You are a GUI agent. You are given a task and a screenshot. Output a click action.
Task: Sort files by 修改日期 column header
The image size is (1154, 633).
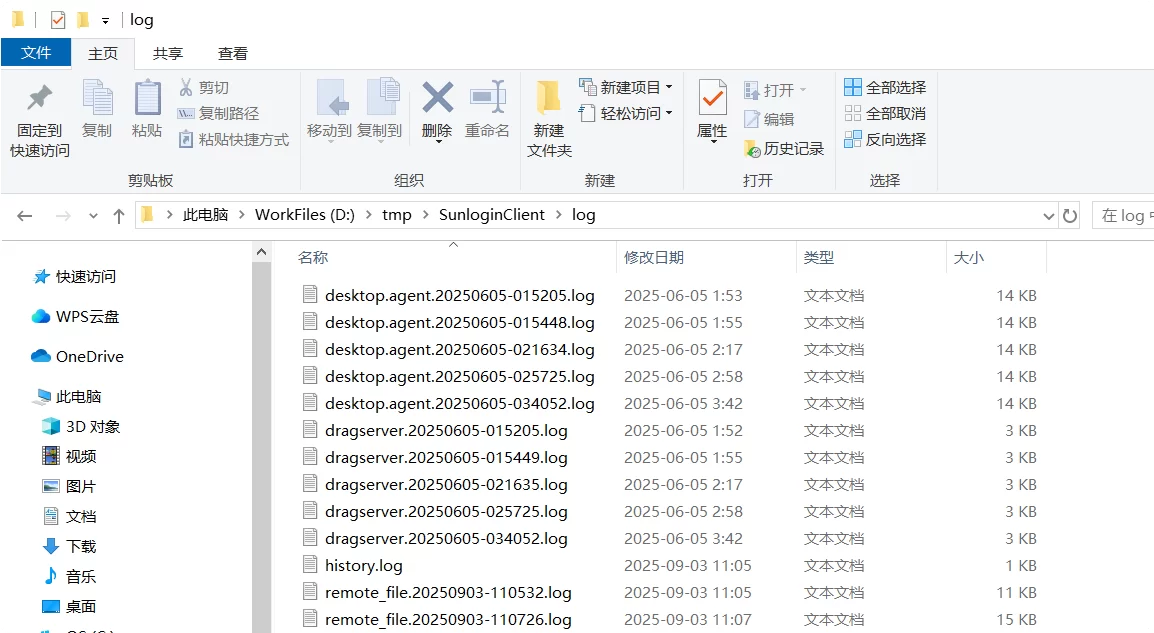point(654,258)
